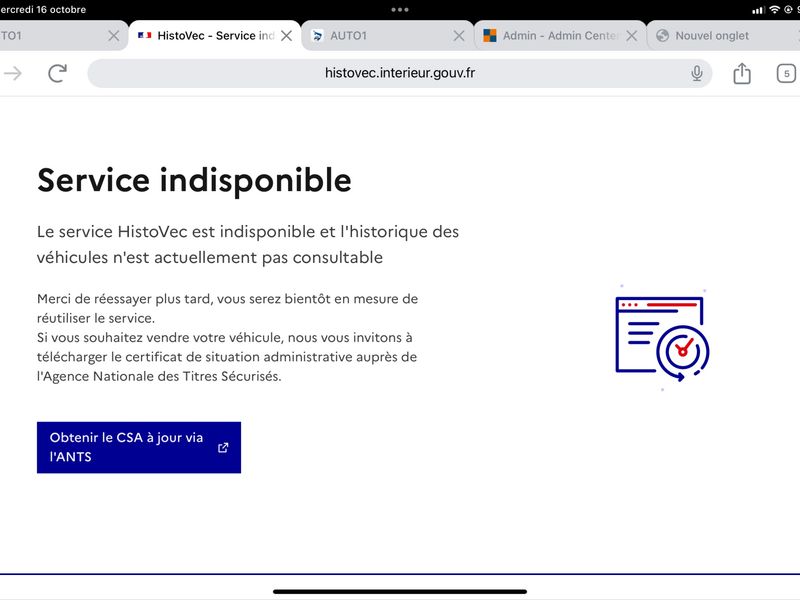Tap the Wi-Fi status icon
The image size is (800, 600).
[774, 9]
